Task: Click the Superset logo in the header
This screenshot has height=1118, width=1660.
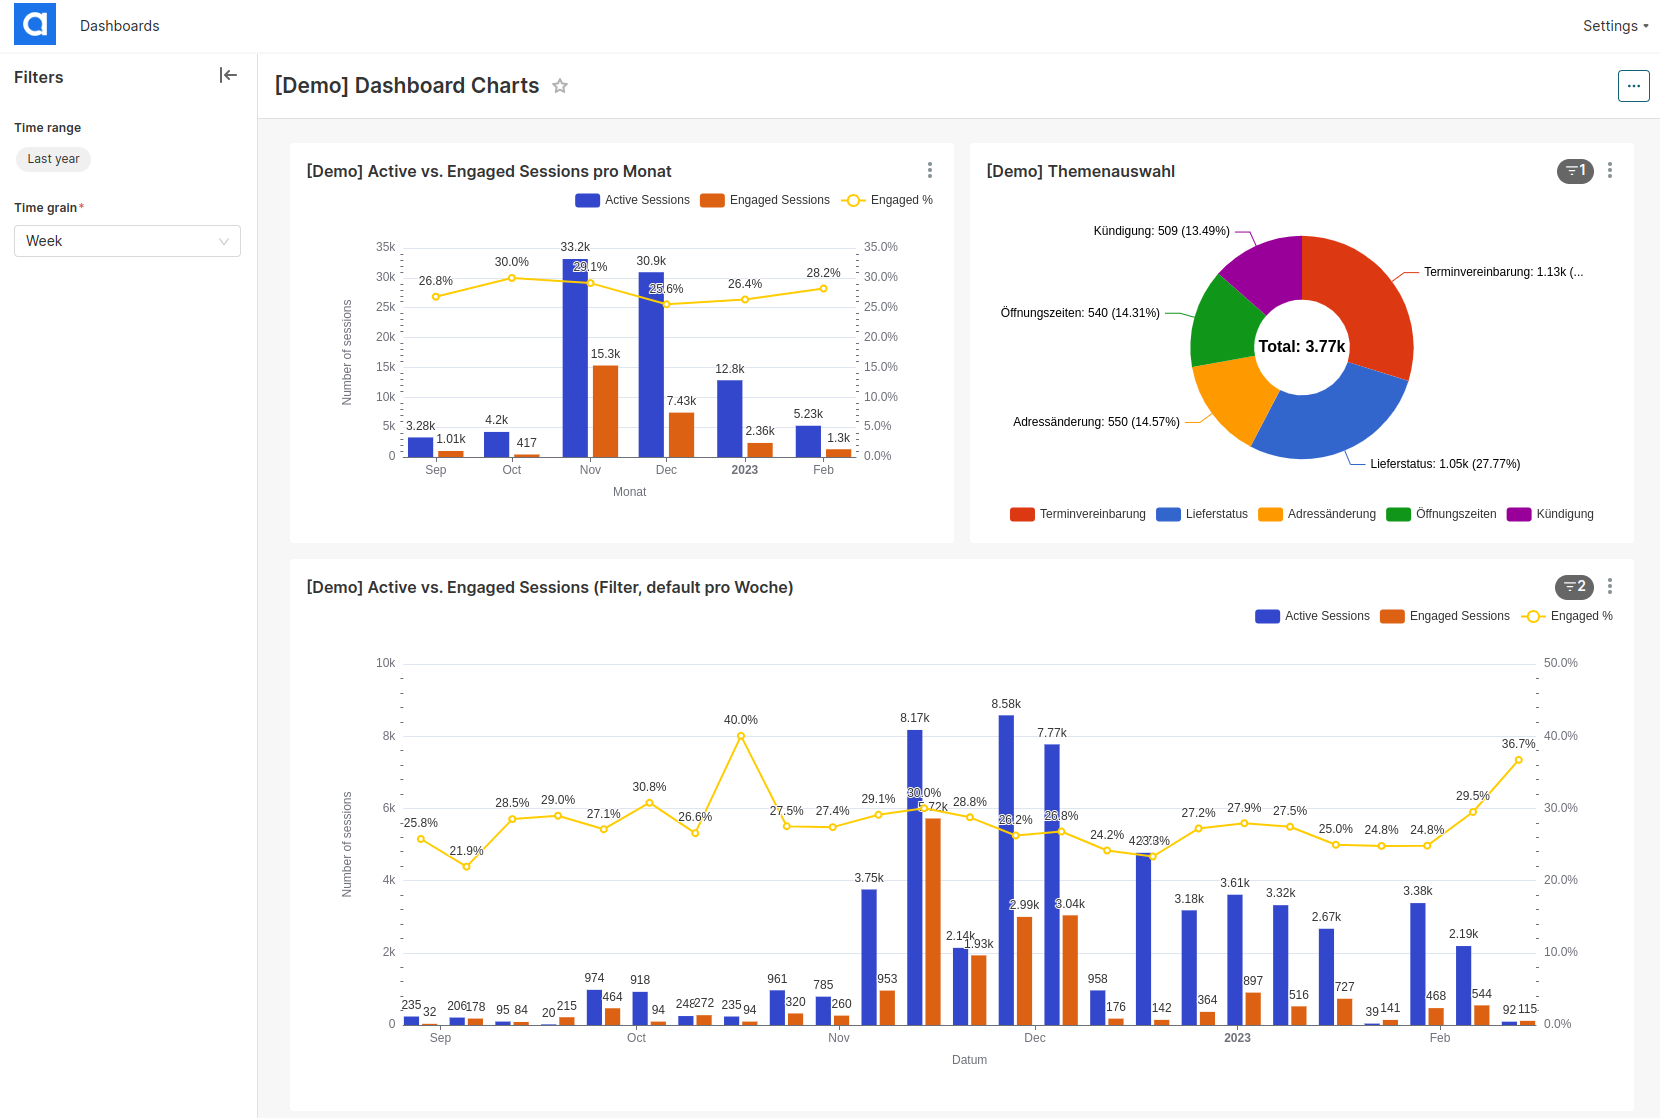Action: point(35,24)
